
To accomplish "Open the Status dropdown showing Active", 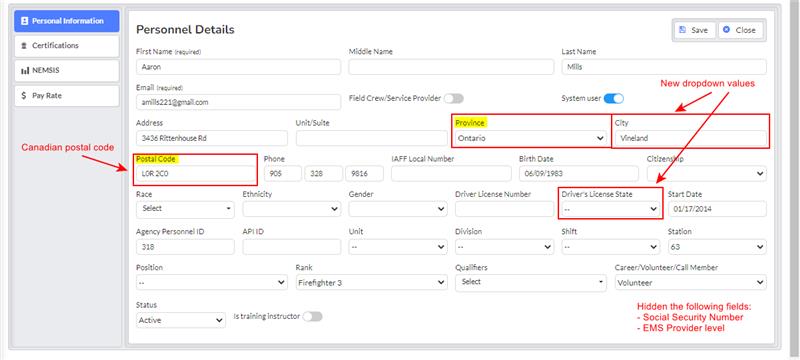I will tap(181, 320).
